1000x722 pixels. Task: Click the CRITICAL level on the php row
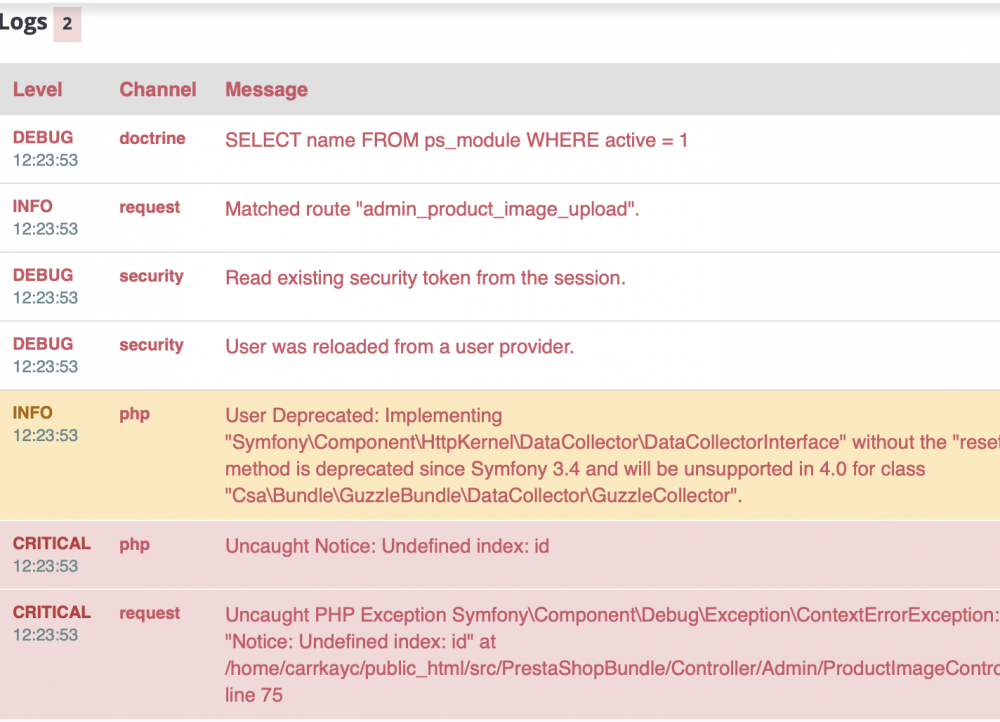pos(52,544)
